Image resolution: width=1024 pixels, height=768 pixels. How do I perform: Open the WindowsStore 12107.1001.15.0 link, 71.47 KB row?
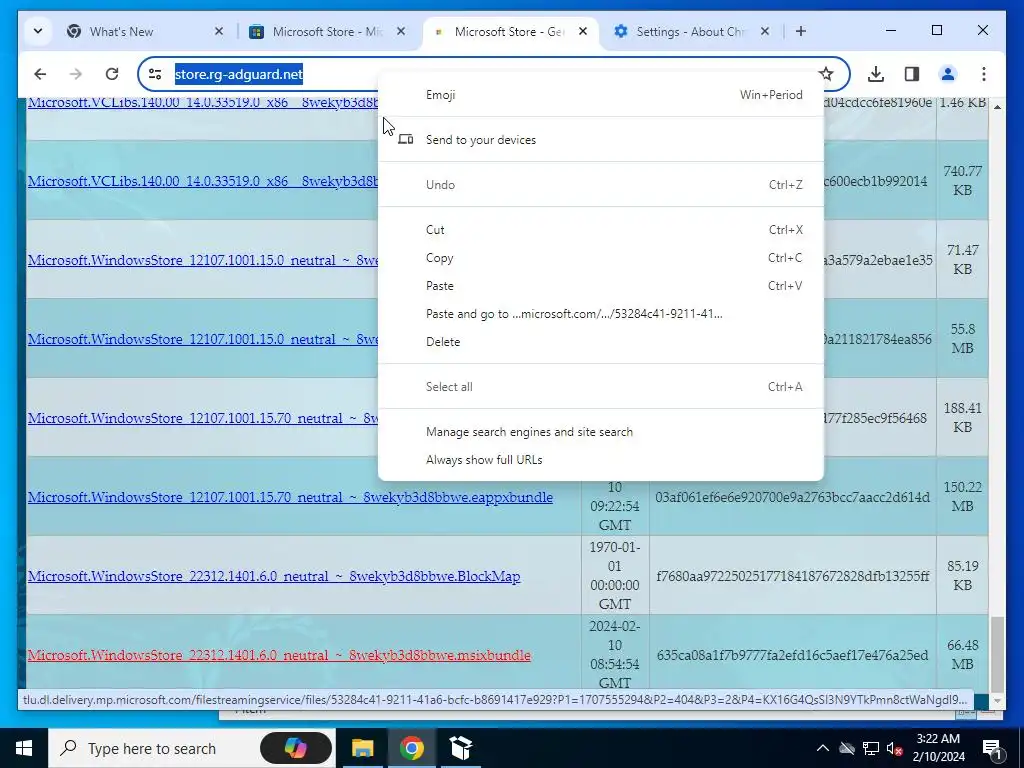[x=202, y=260]
